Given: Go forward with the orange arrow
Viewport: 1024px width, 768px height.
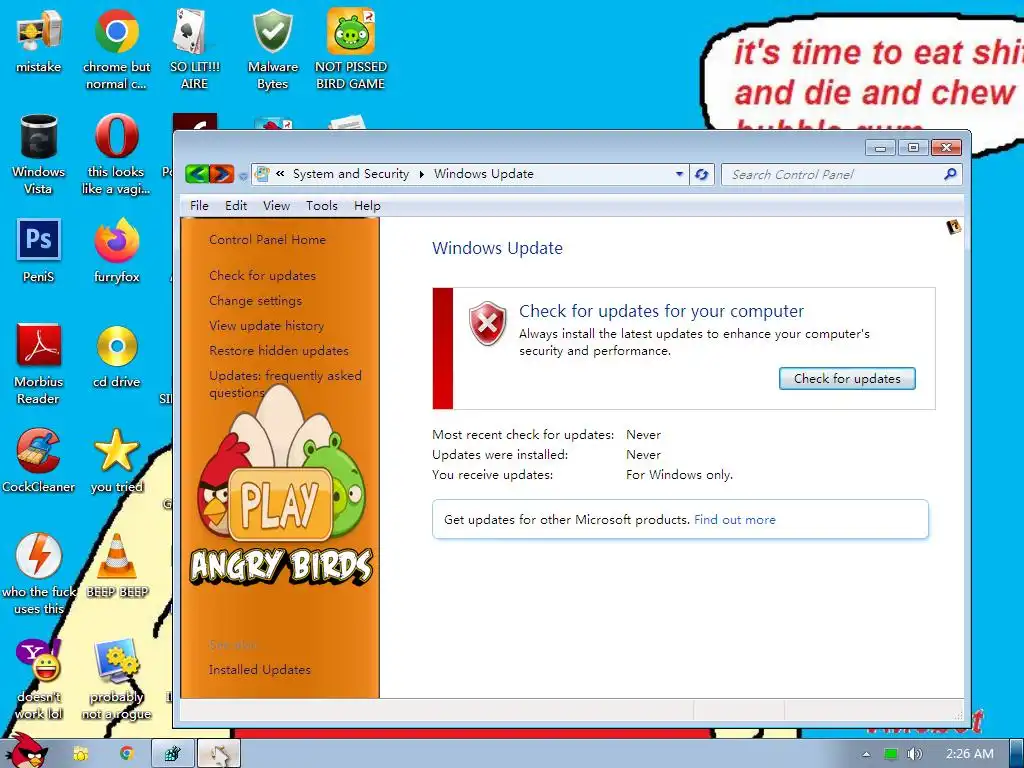Looking at the screenshot, I should pyautogui.click(x=221, y=174).
